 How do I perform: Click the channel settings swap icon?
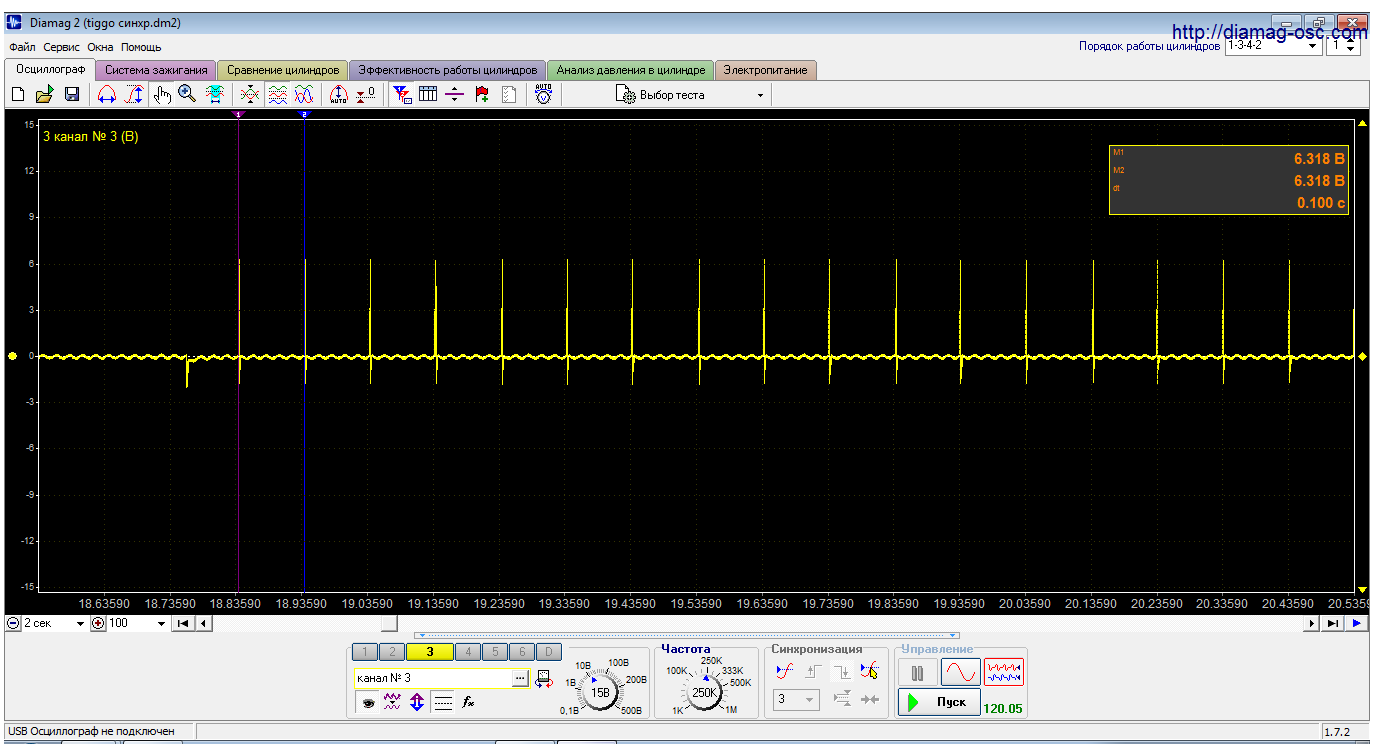click(x=544, y=679)
